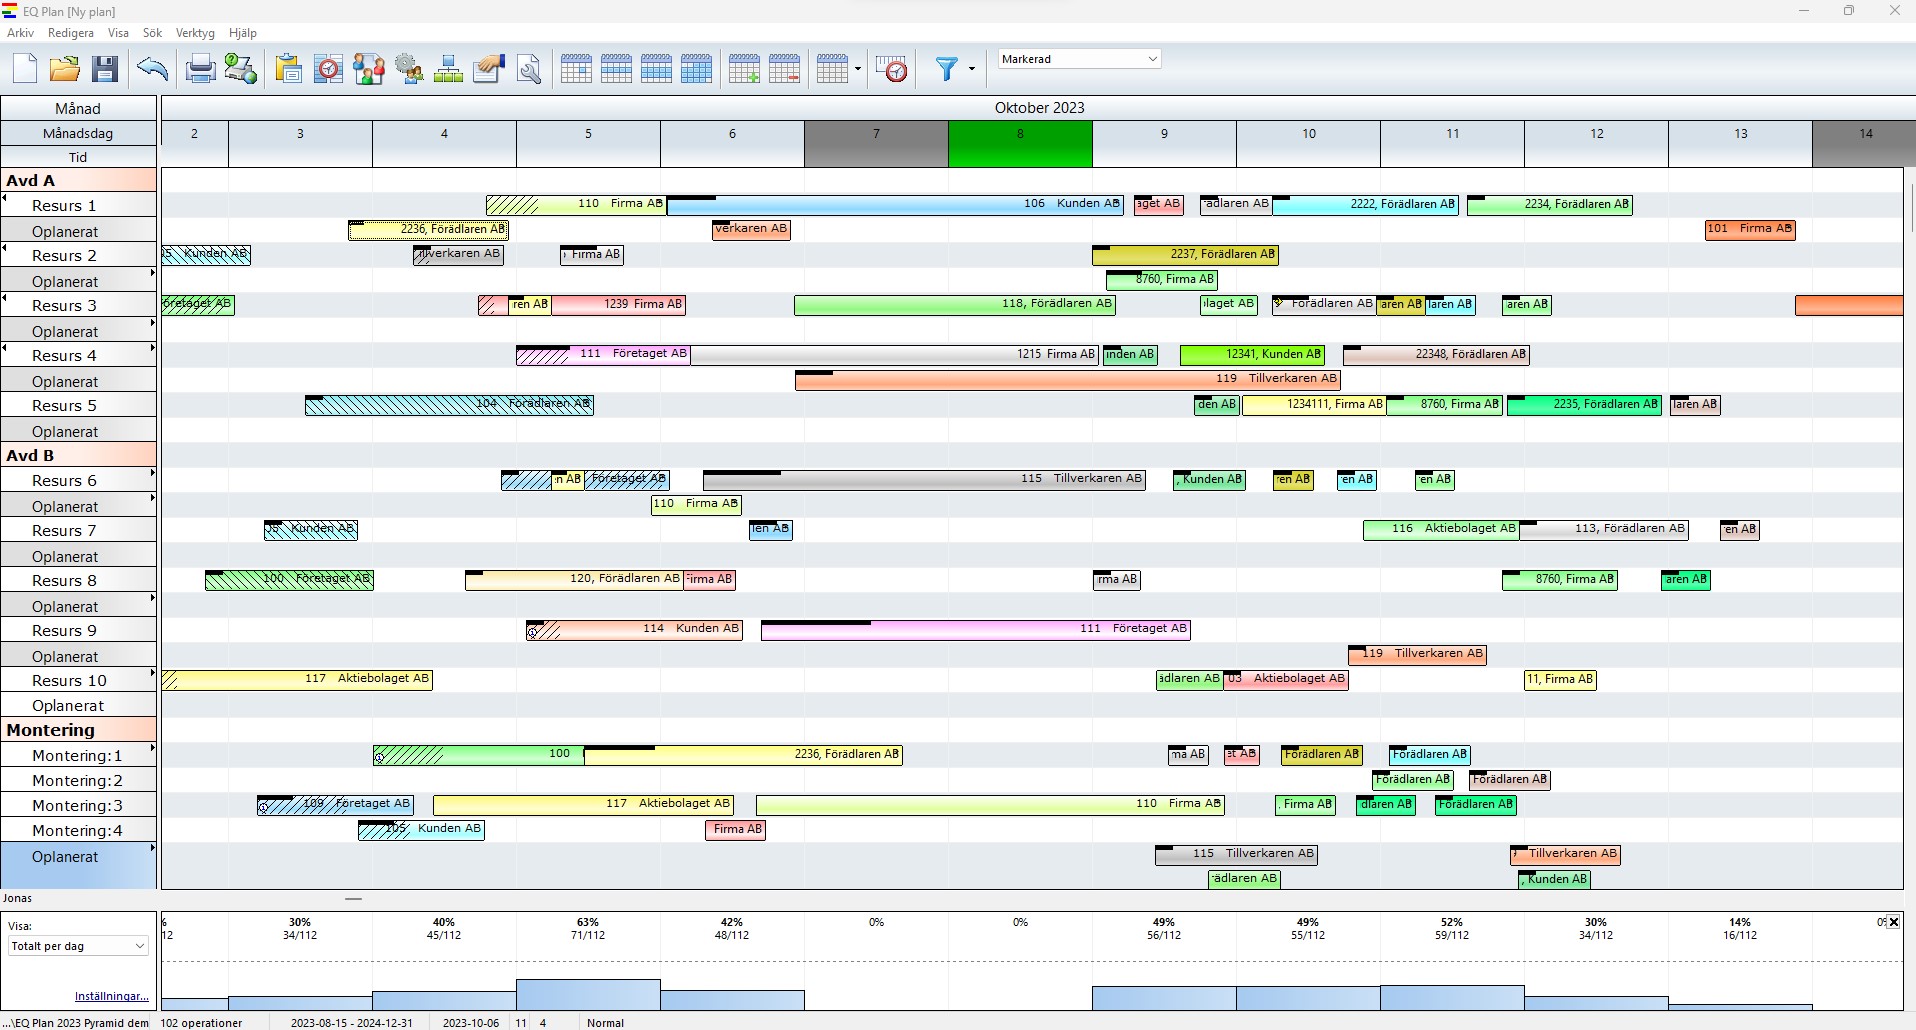Open the Visa menu
The height and width of the screenshot is (1030, 1916).
(118, 33)
